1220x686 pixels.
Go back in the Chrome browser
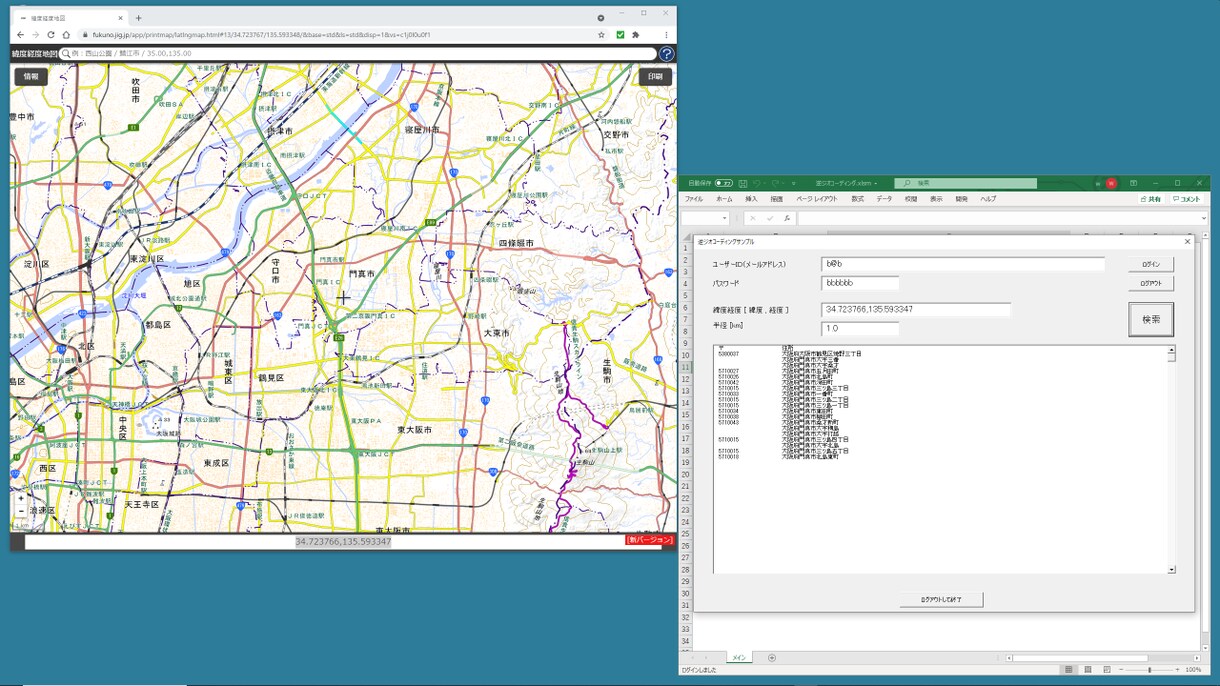tap(20, 35)
